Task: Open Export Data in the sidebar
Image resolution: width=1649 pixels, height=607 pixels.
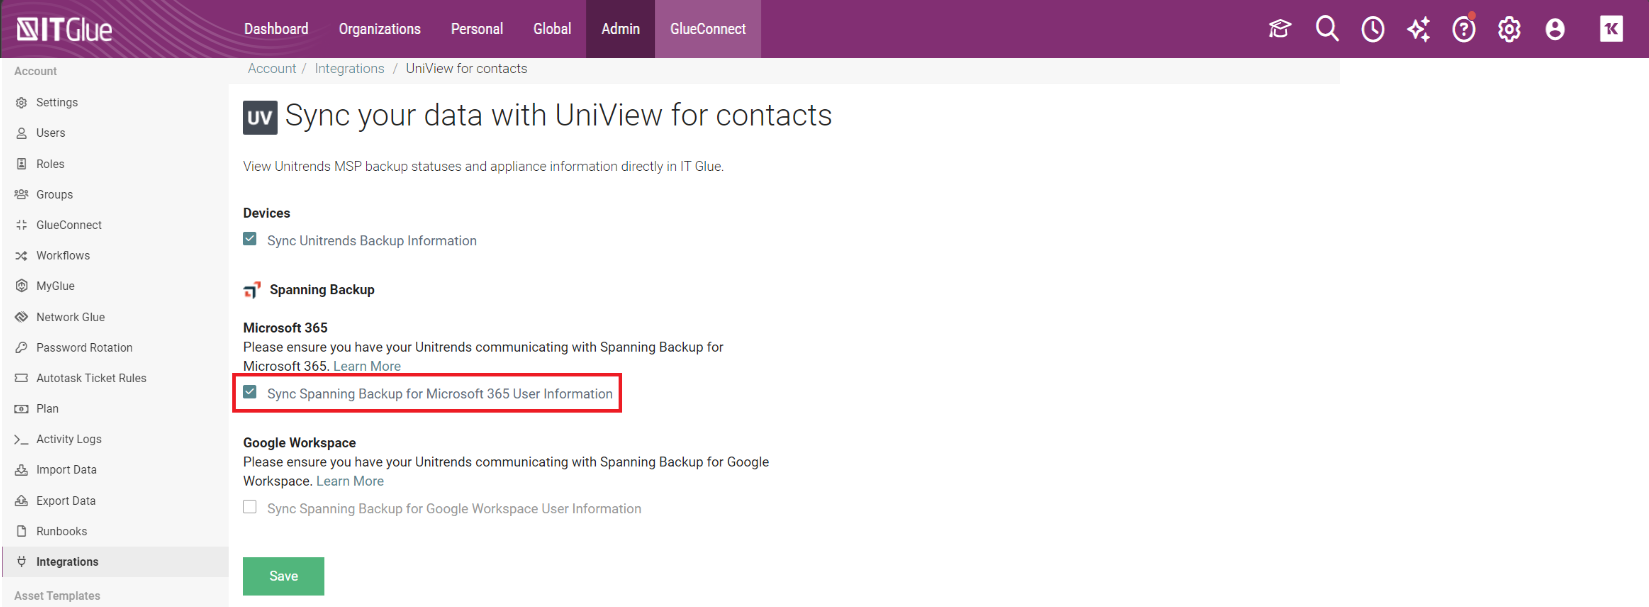Action: point(66,501)
